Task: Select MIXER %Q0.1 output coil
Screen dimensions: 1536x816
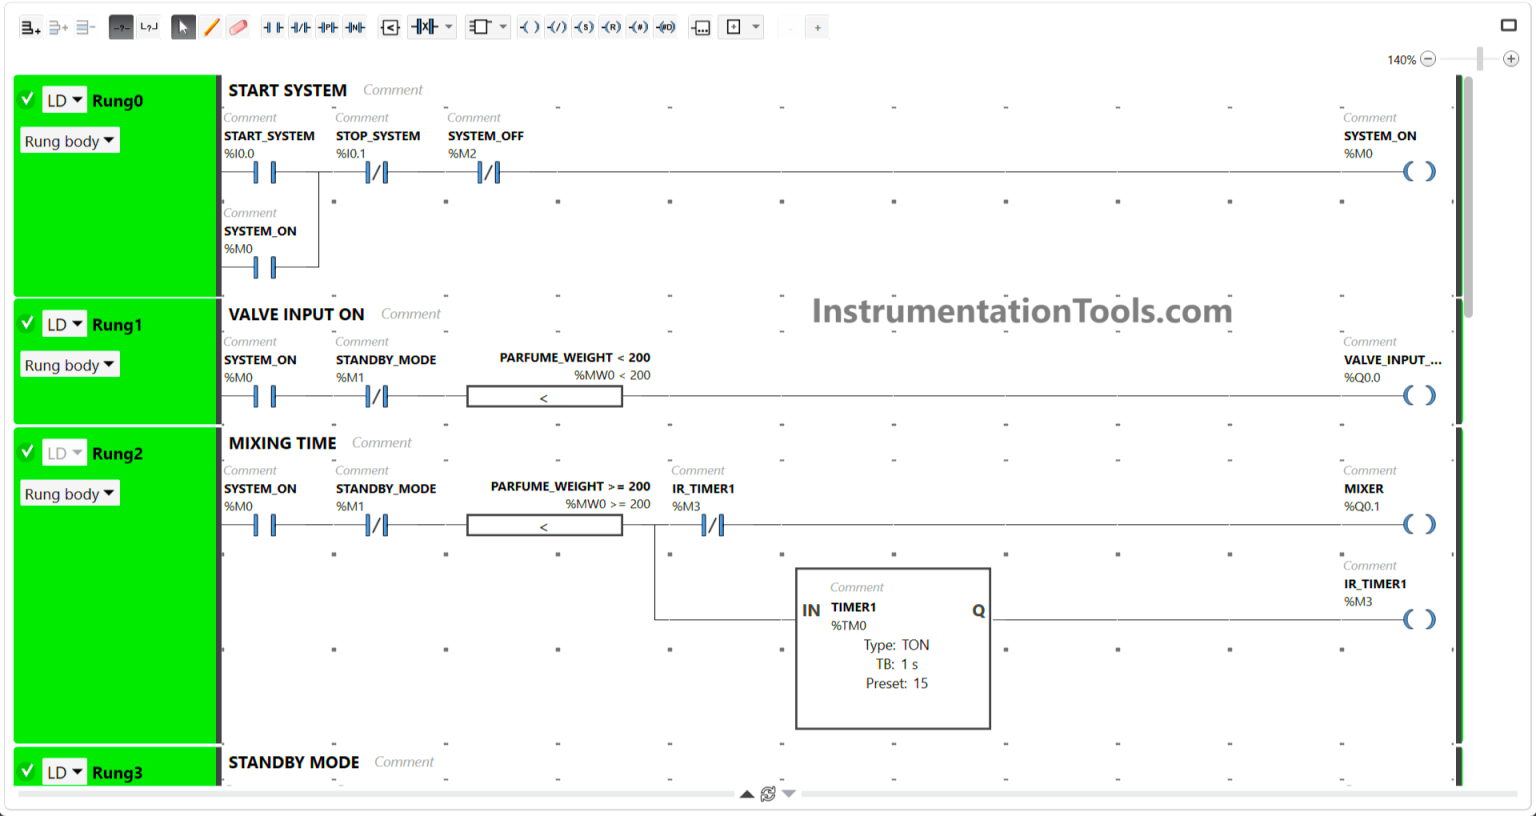Action: click(x=1419, y=524)
